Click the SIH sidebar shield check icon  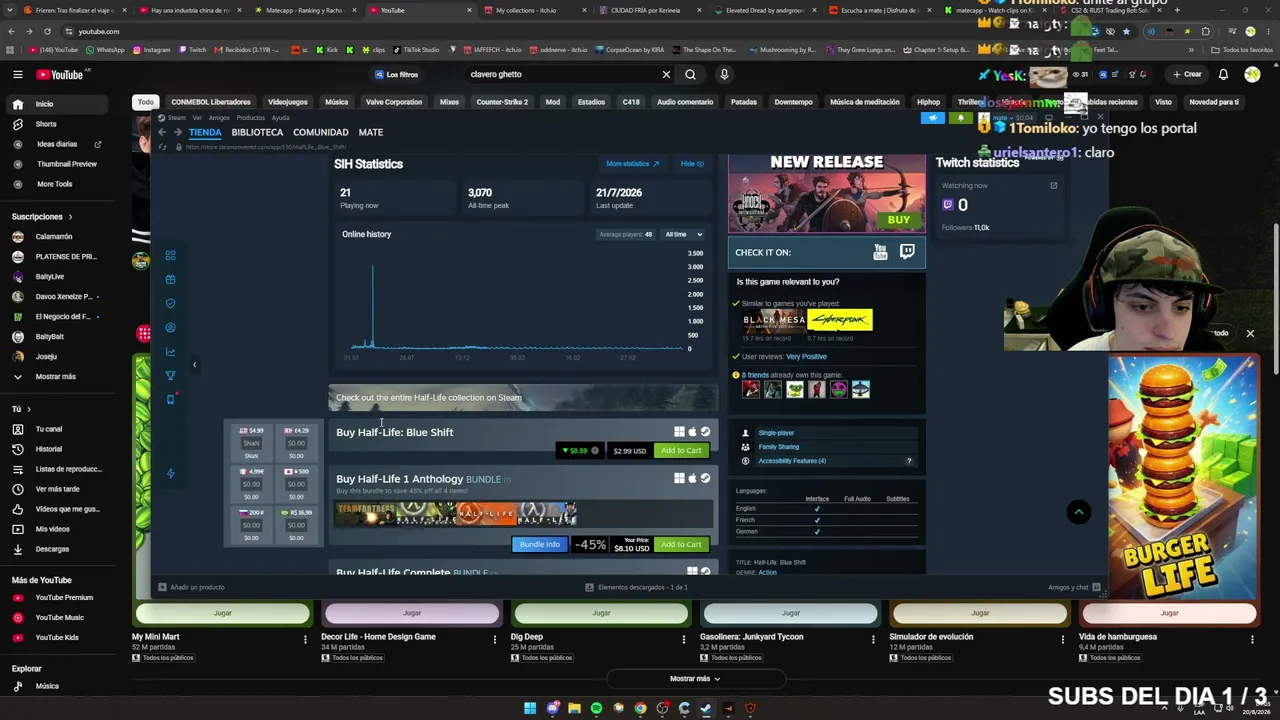tap(170, 303)
